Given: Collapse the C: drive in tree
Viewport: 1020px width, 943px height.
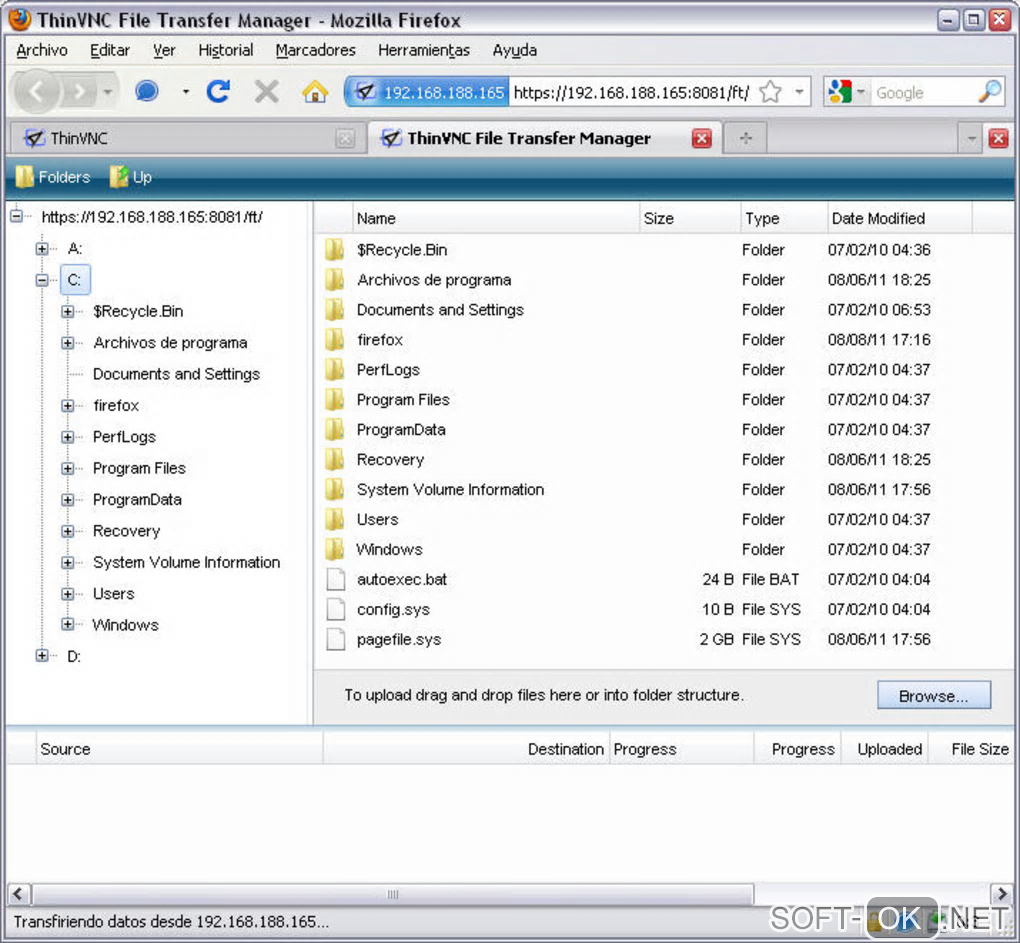Looking at the screenshot, I should coord(42,280).
